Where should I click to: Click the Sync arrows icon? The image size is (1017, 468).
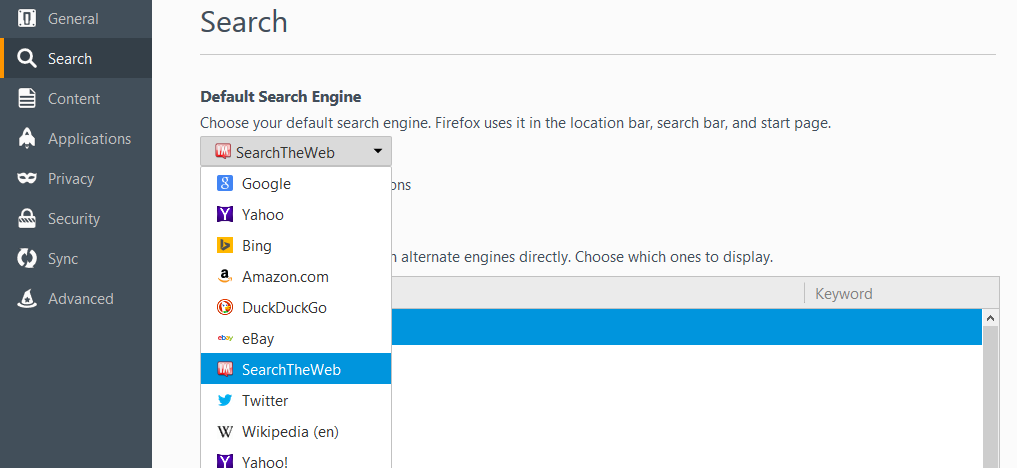pyautogui.click(x=28, y=259)
